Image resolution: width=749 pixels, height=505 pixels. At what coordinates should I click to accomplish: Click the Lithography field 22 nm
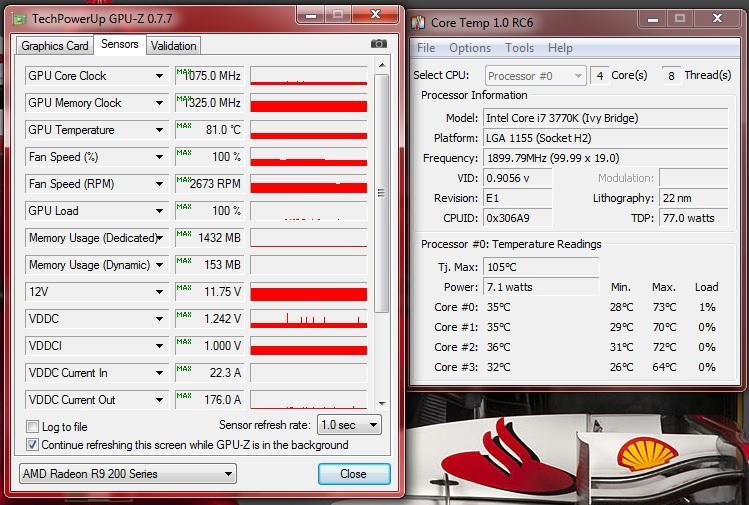tap(694, 198)
